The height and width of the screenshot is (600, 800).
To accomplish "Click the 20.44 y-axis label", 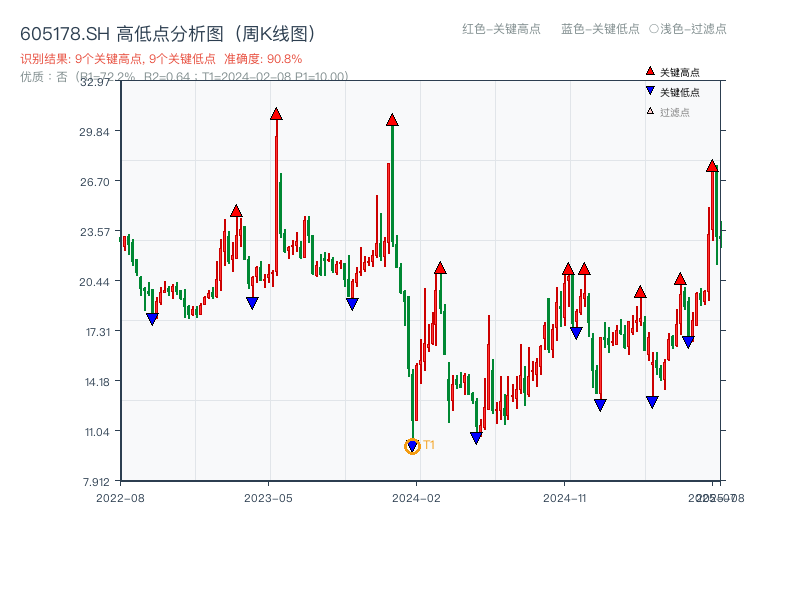I will coord(94,282).
